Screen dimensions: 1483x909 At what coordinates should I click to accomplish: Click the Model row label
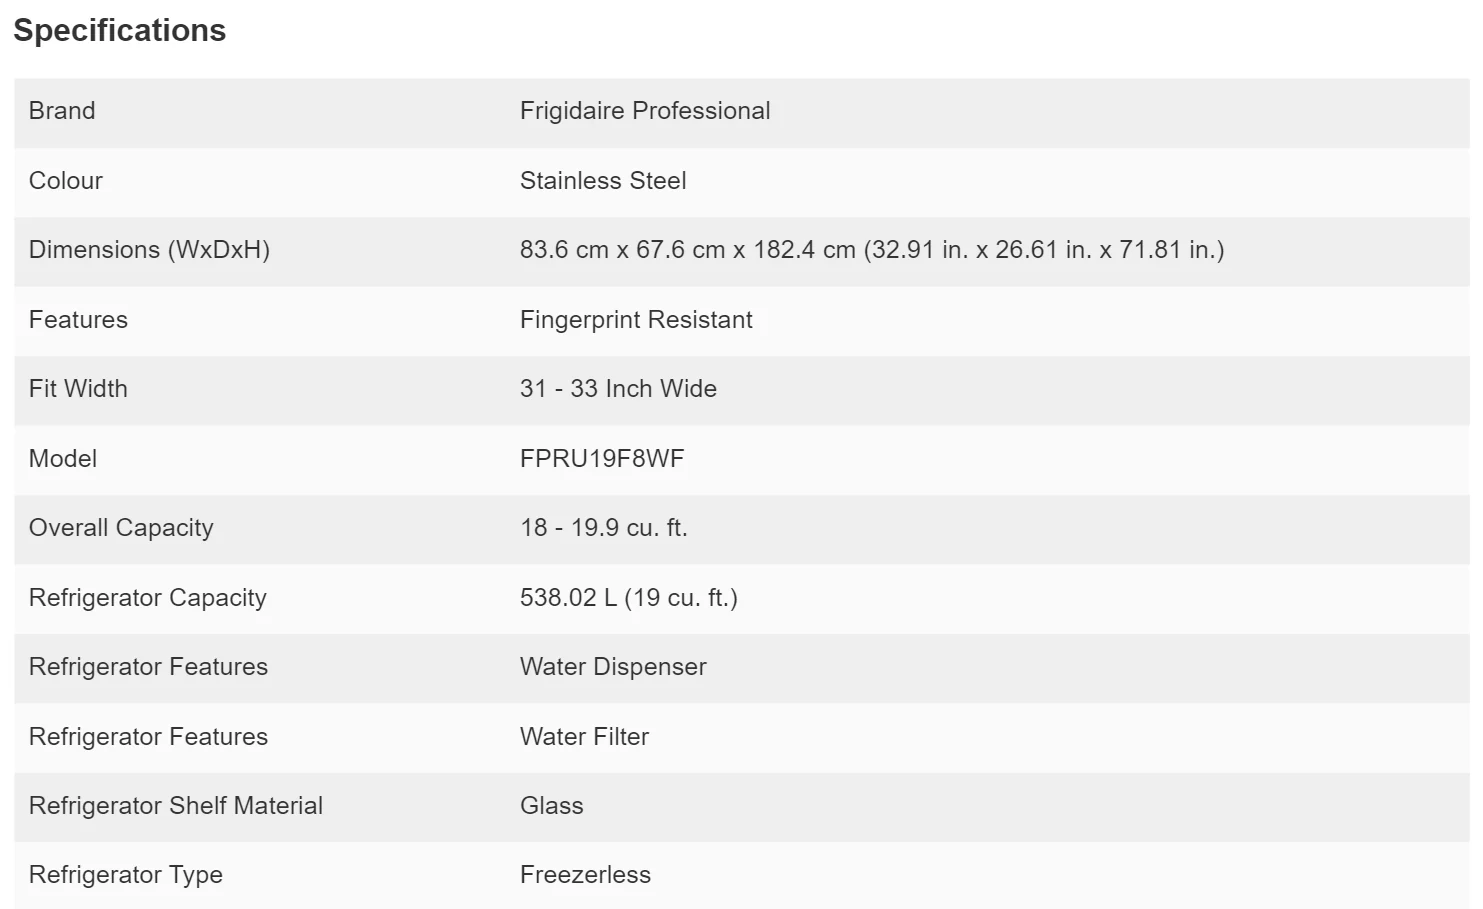(63, 459)
